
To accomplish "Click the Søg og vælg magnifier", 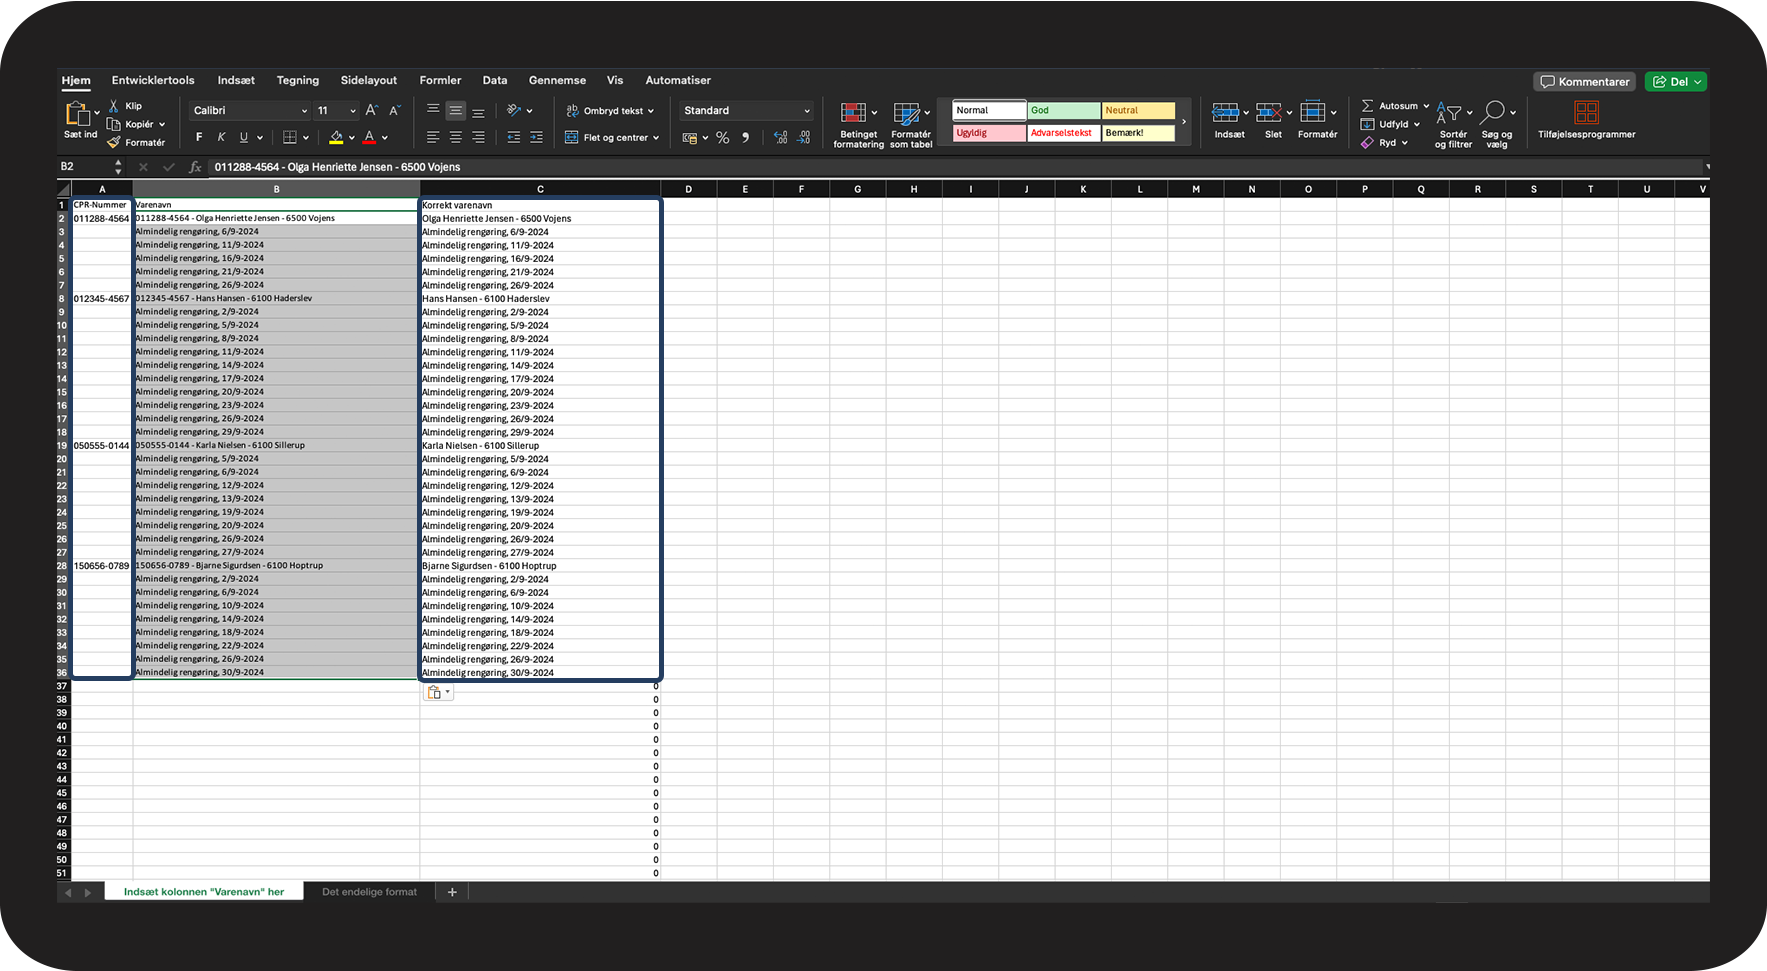I will coord(1493,112).
